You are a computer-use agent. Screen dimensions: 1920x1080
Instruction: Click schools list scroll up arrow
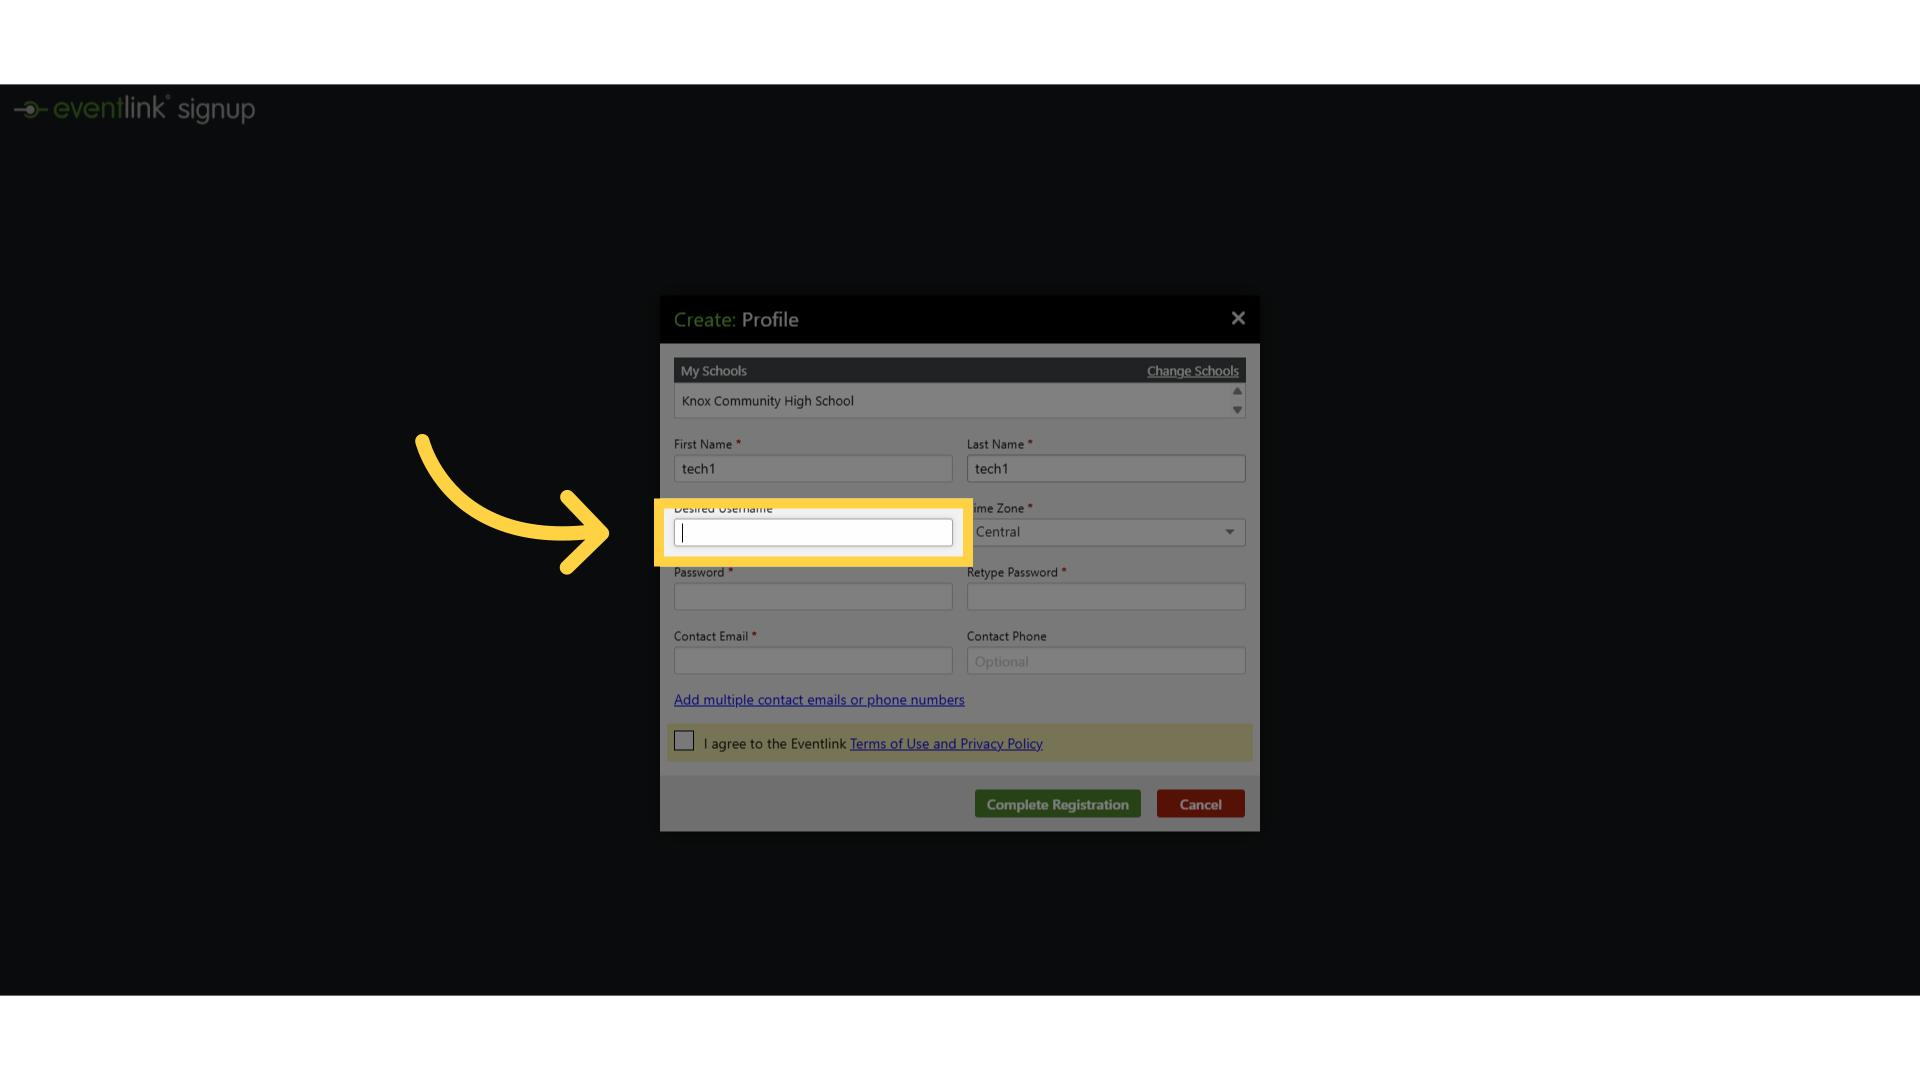1237,391
